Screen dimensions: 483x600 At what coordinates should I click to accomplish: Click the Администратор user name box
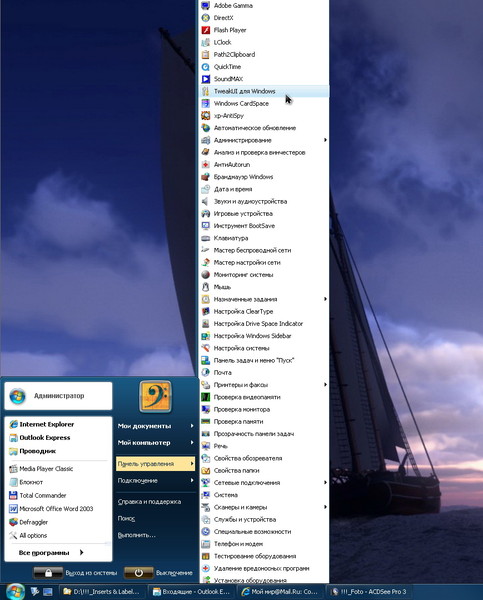pos(58,396)
